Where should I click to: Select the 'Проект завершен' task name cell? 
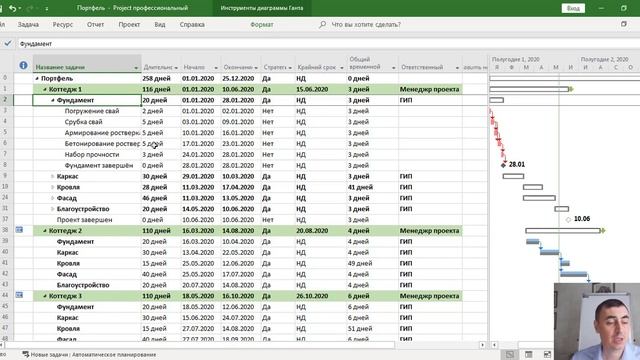point(87,220)
